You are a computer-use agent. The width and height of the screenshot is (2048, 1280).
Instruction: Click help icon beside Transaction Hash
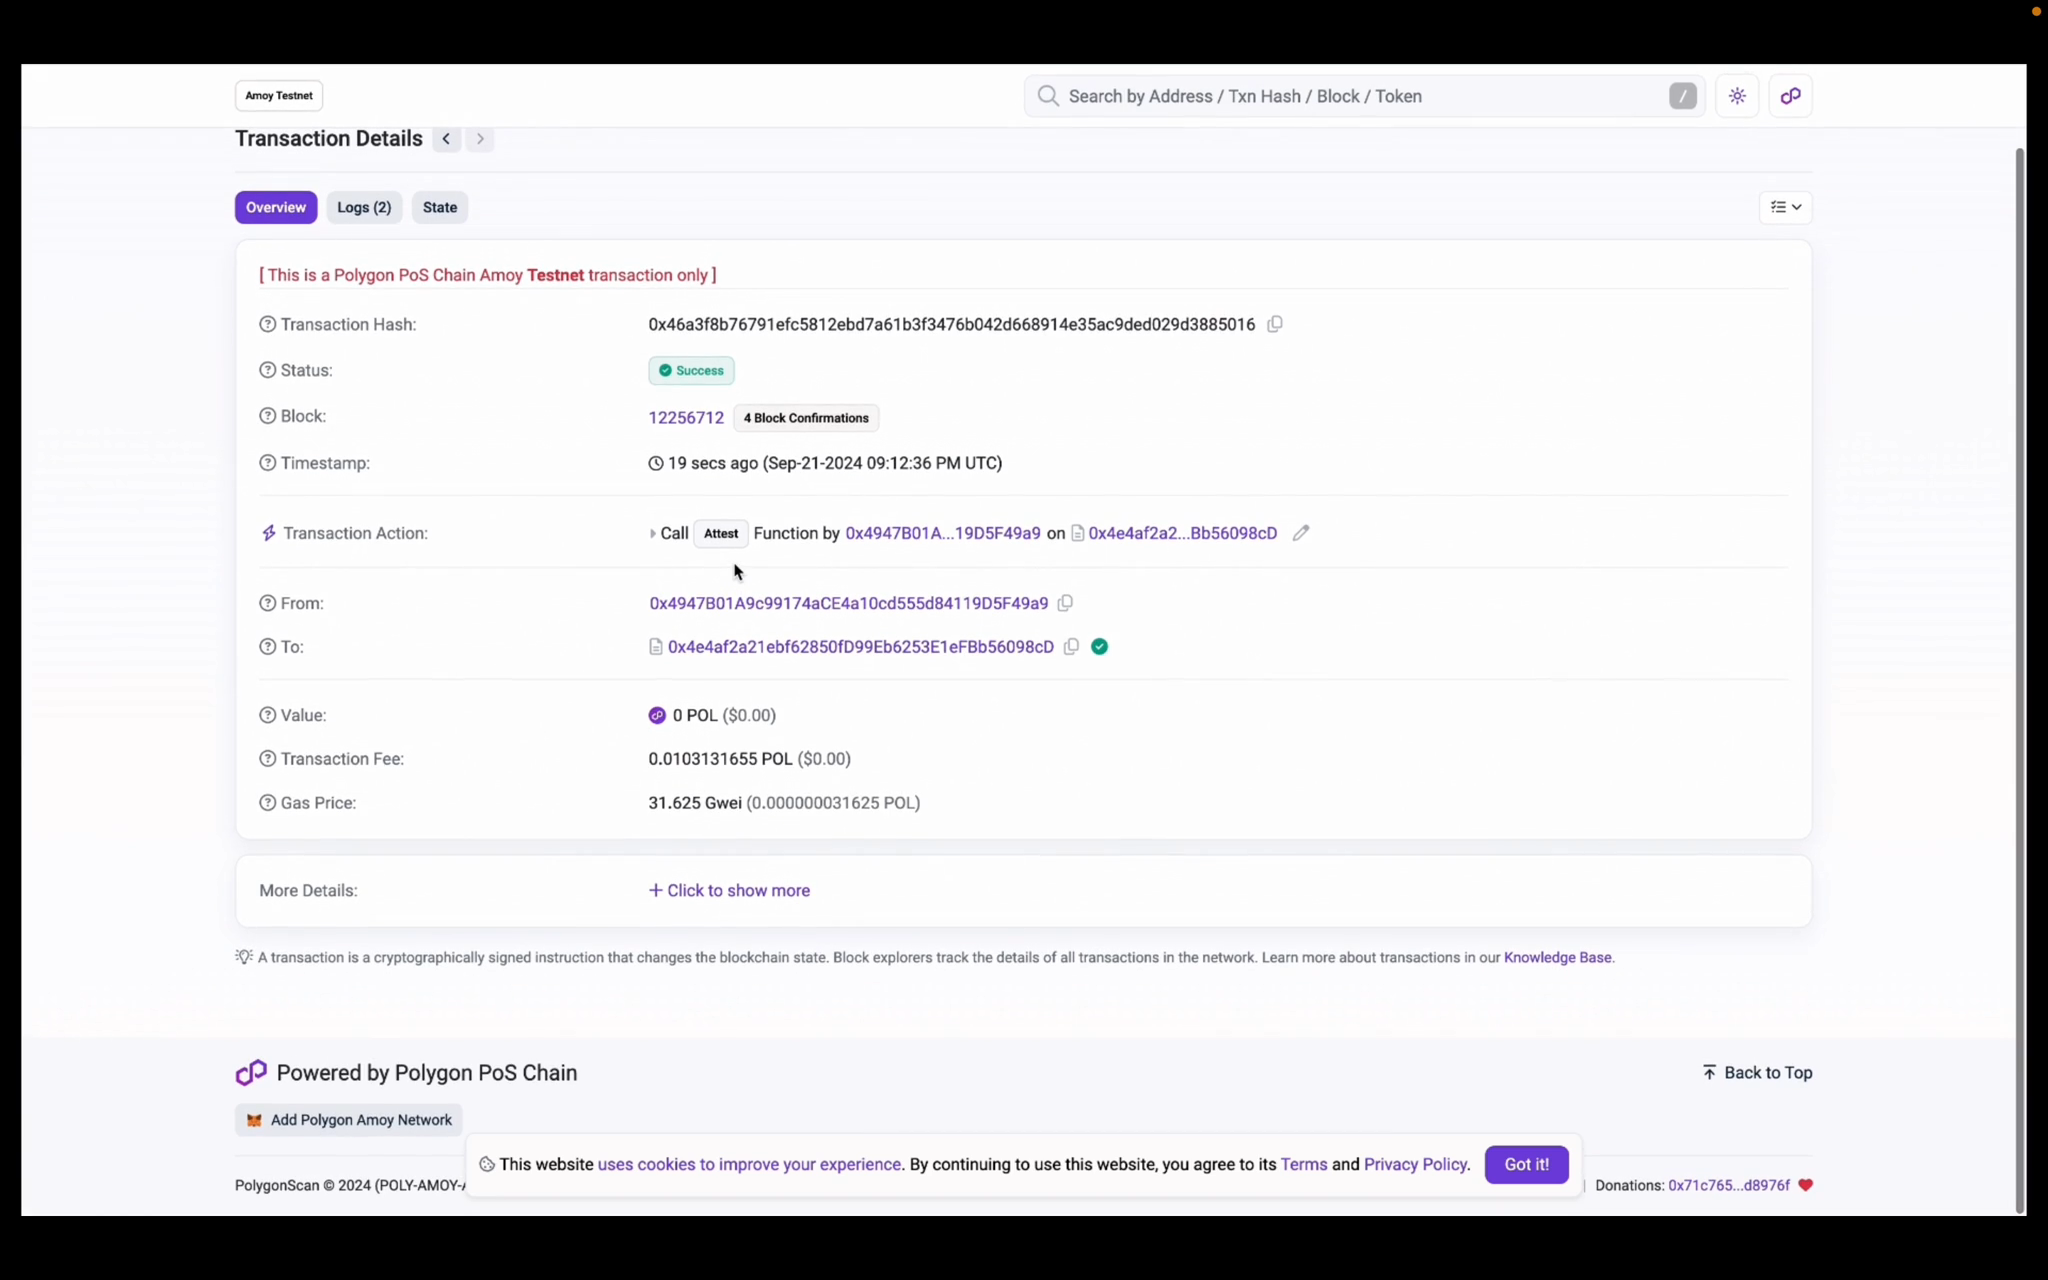click(267, 324)
